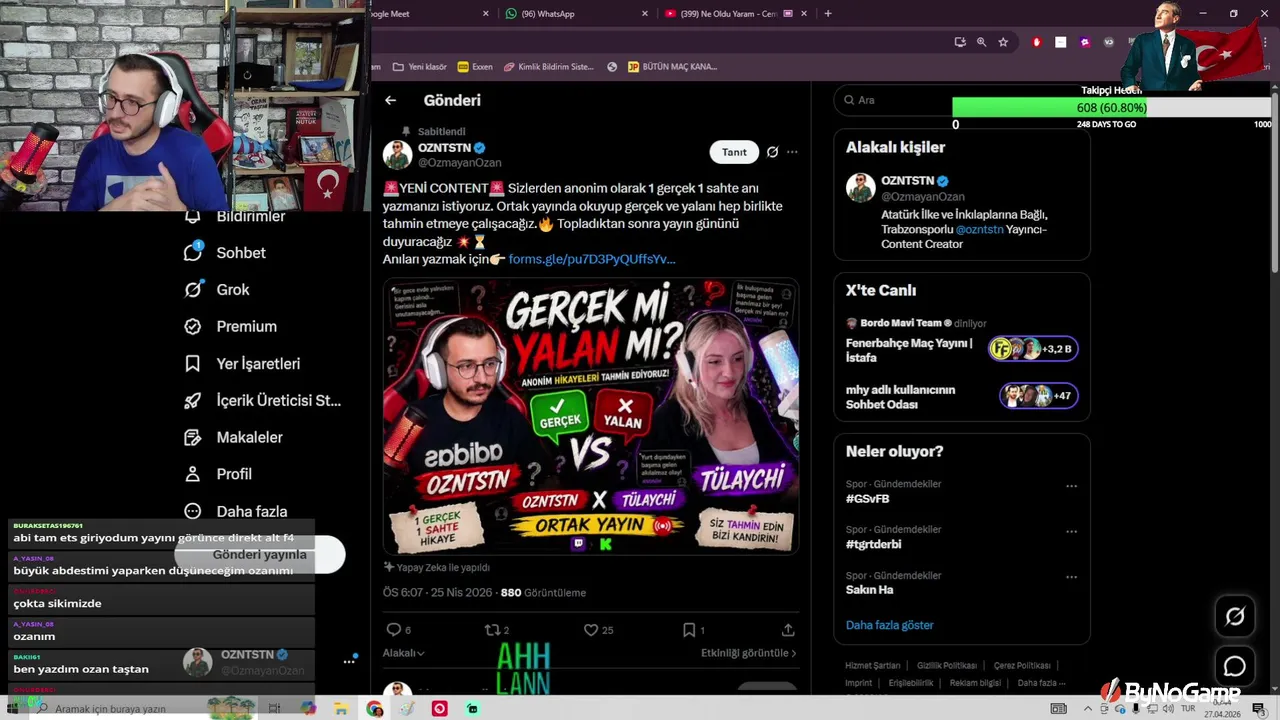Screen dimensions: 1280x720
Task: Open Premium in the sidebar
Action: pyautogui.click(x=230, y=326)
